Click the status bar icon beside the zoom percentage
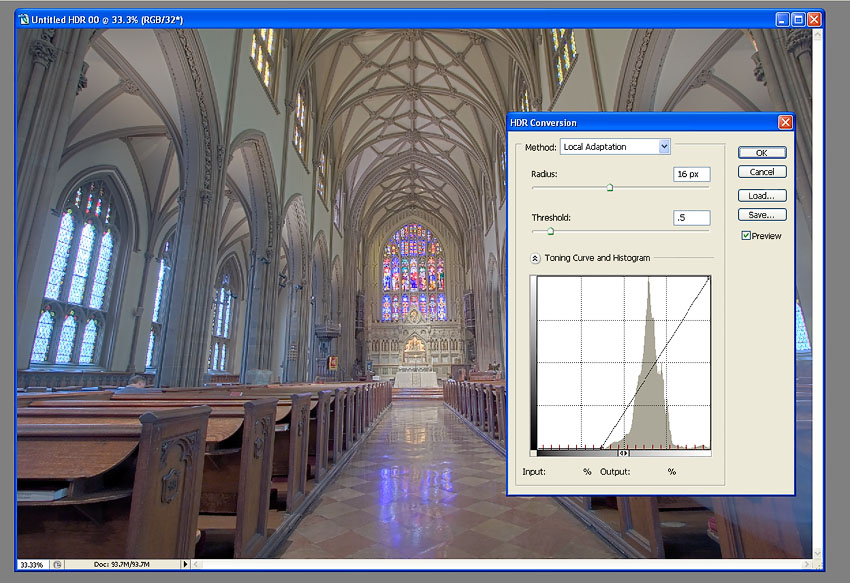The height and width of the screenshot is (583, 850). (59, 565)
